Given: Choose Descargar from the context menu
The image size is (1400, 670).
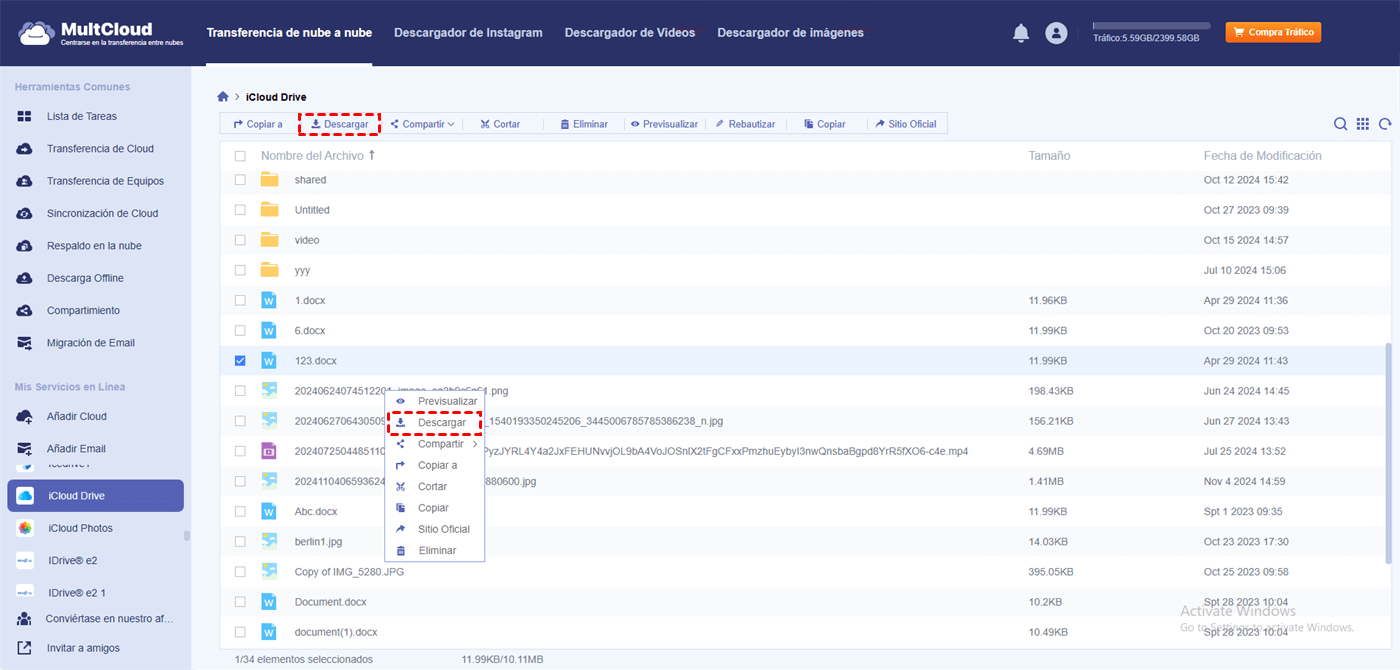Looking at the screenshot, I should click(441, 423).
